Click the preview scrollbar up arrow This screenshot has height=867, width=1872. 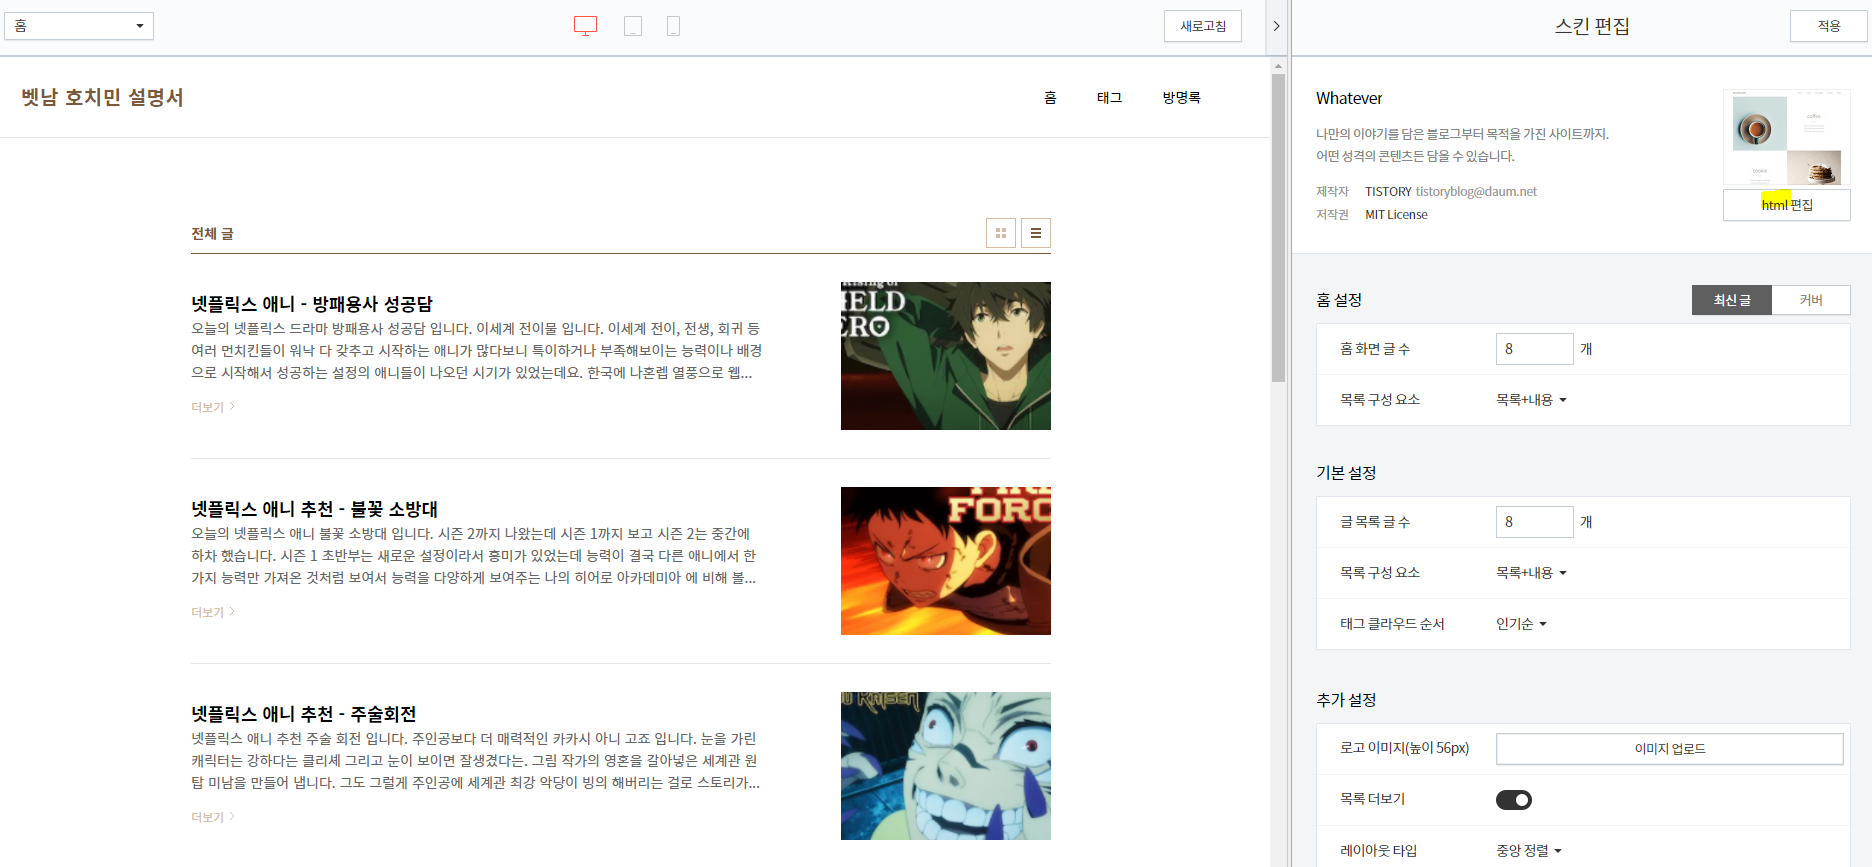(x=1278, y=66)
